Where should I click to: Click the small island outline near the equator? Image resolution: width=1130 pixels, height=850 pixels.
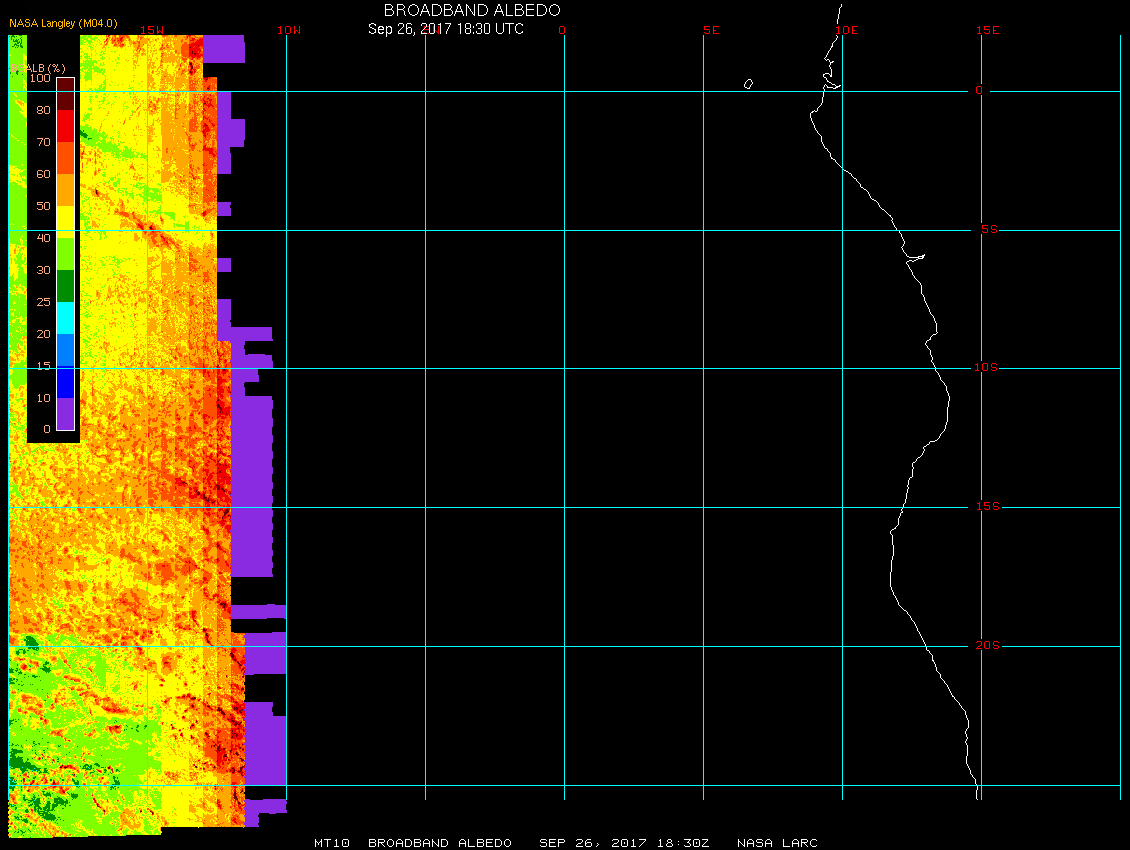pos(748,84)
